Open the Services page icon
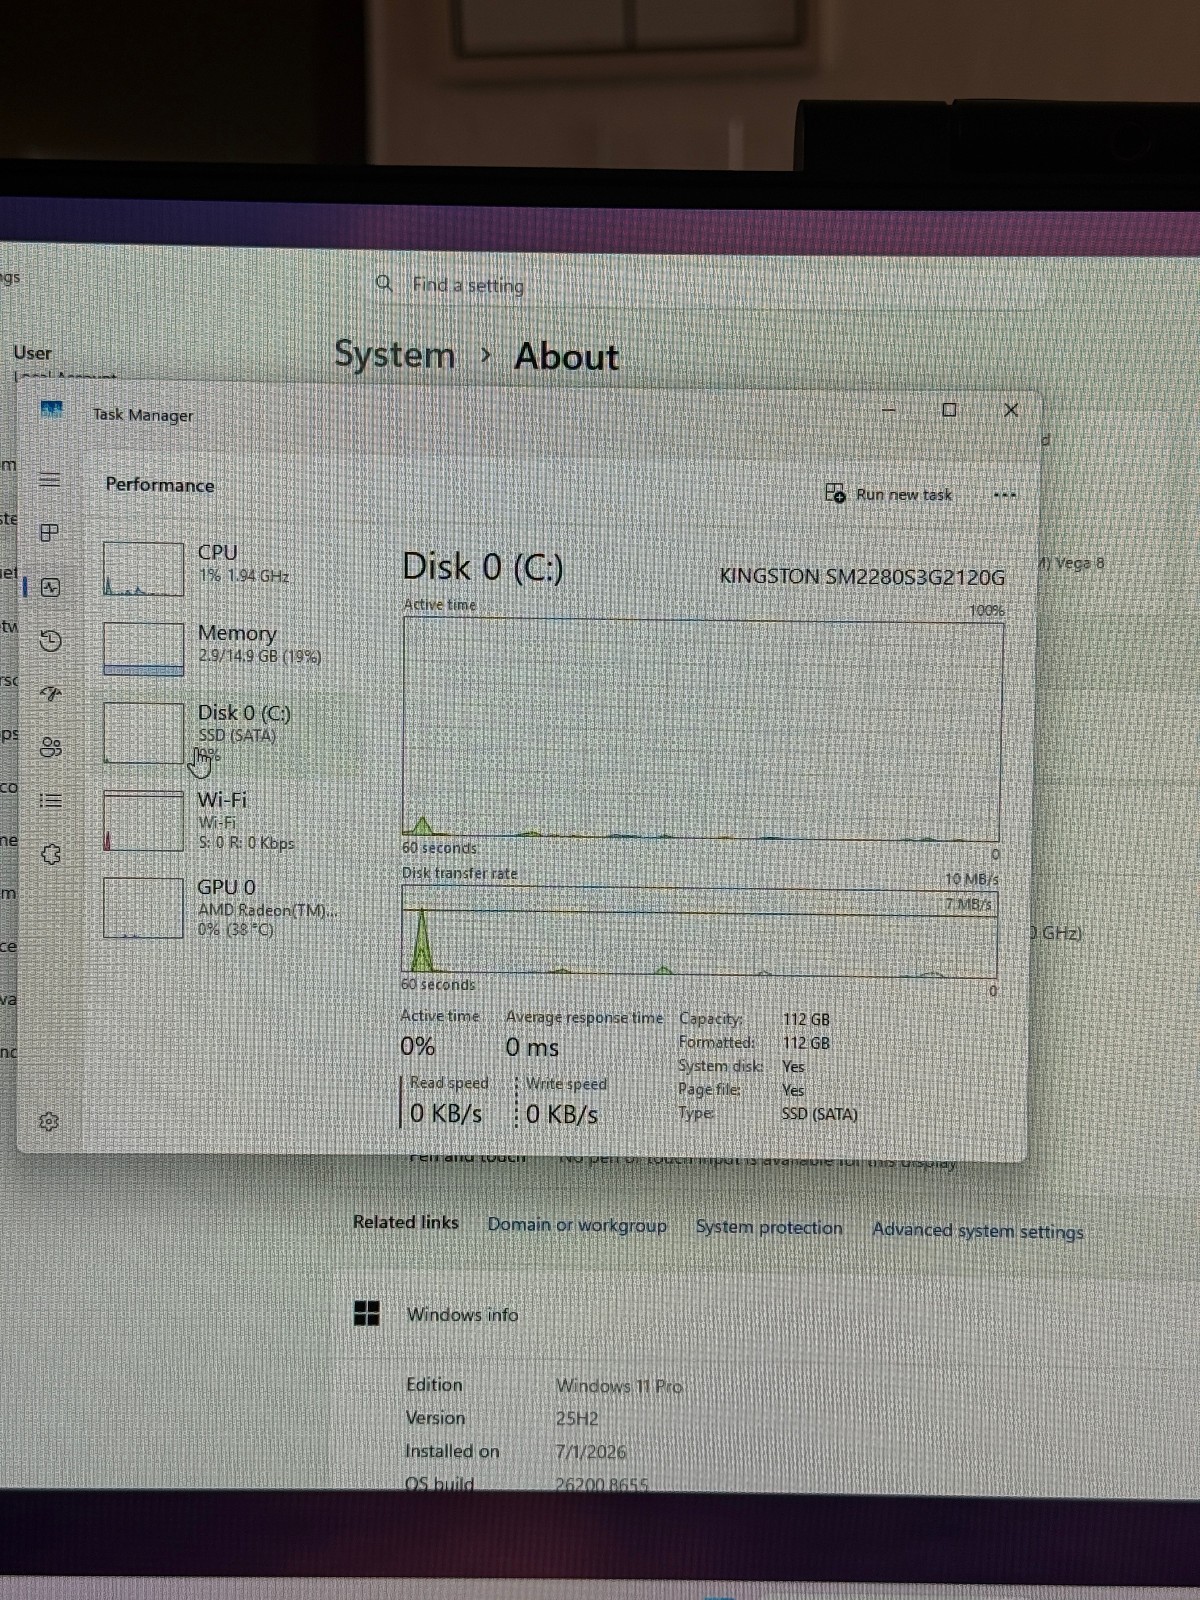 (x=50, y=854)
